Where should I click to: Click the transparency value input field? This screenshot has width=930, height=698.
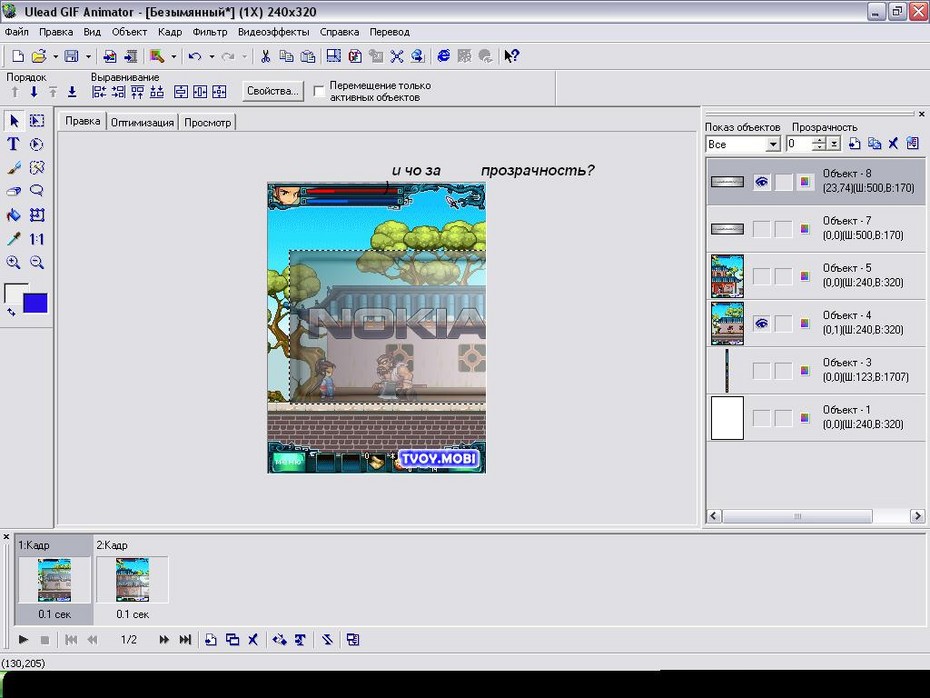tap(800, 144)
